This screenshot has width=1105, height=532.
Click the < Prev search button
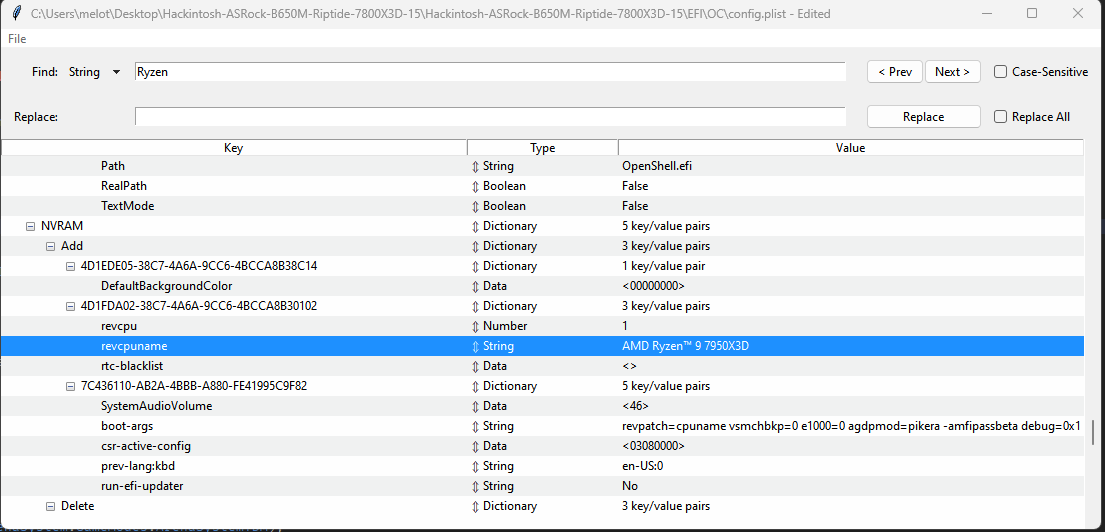pos(894,72)
